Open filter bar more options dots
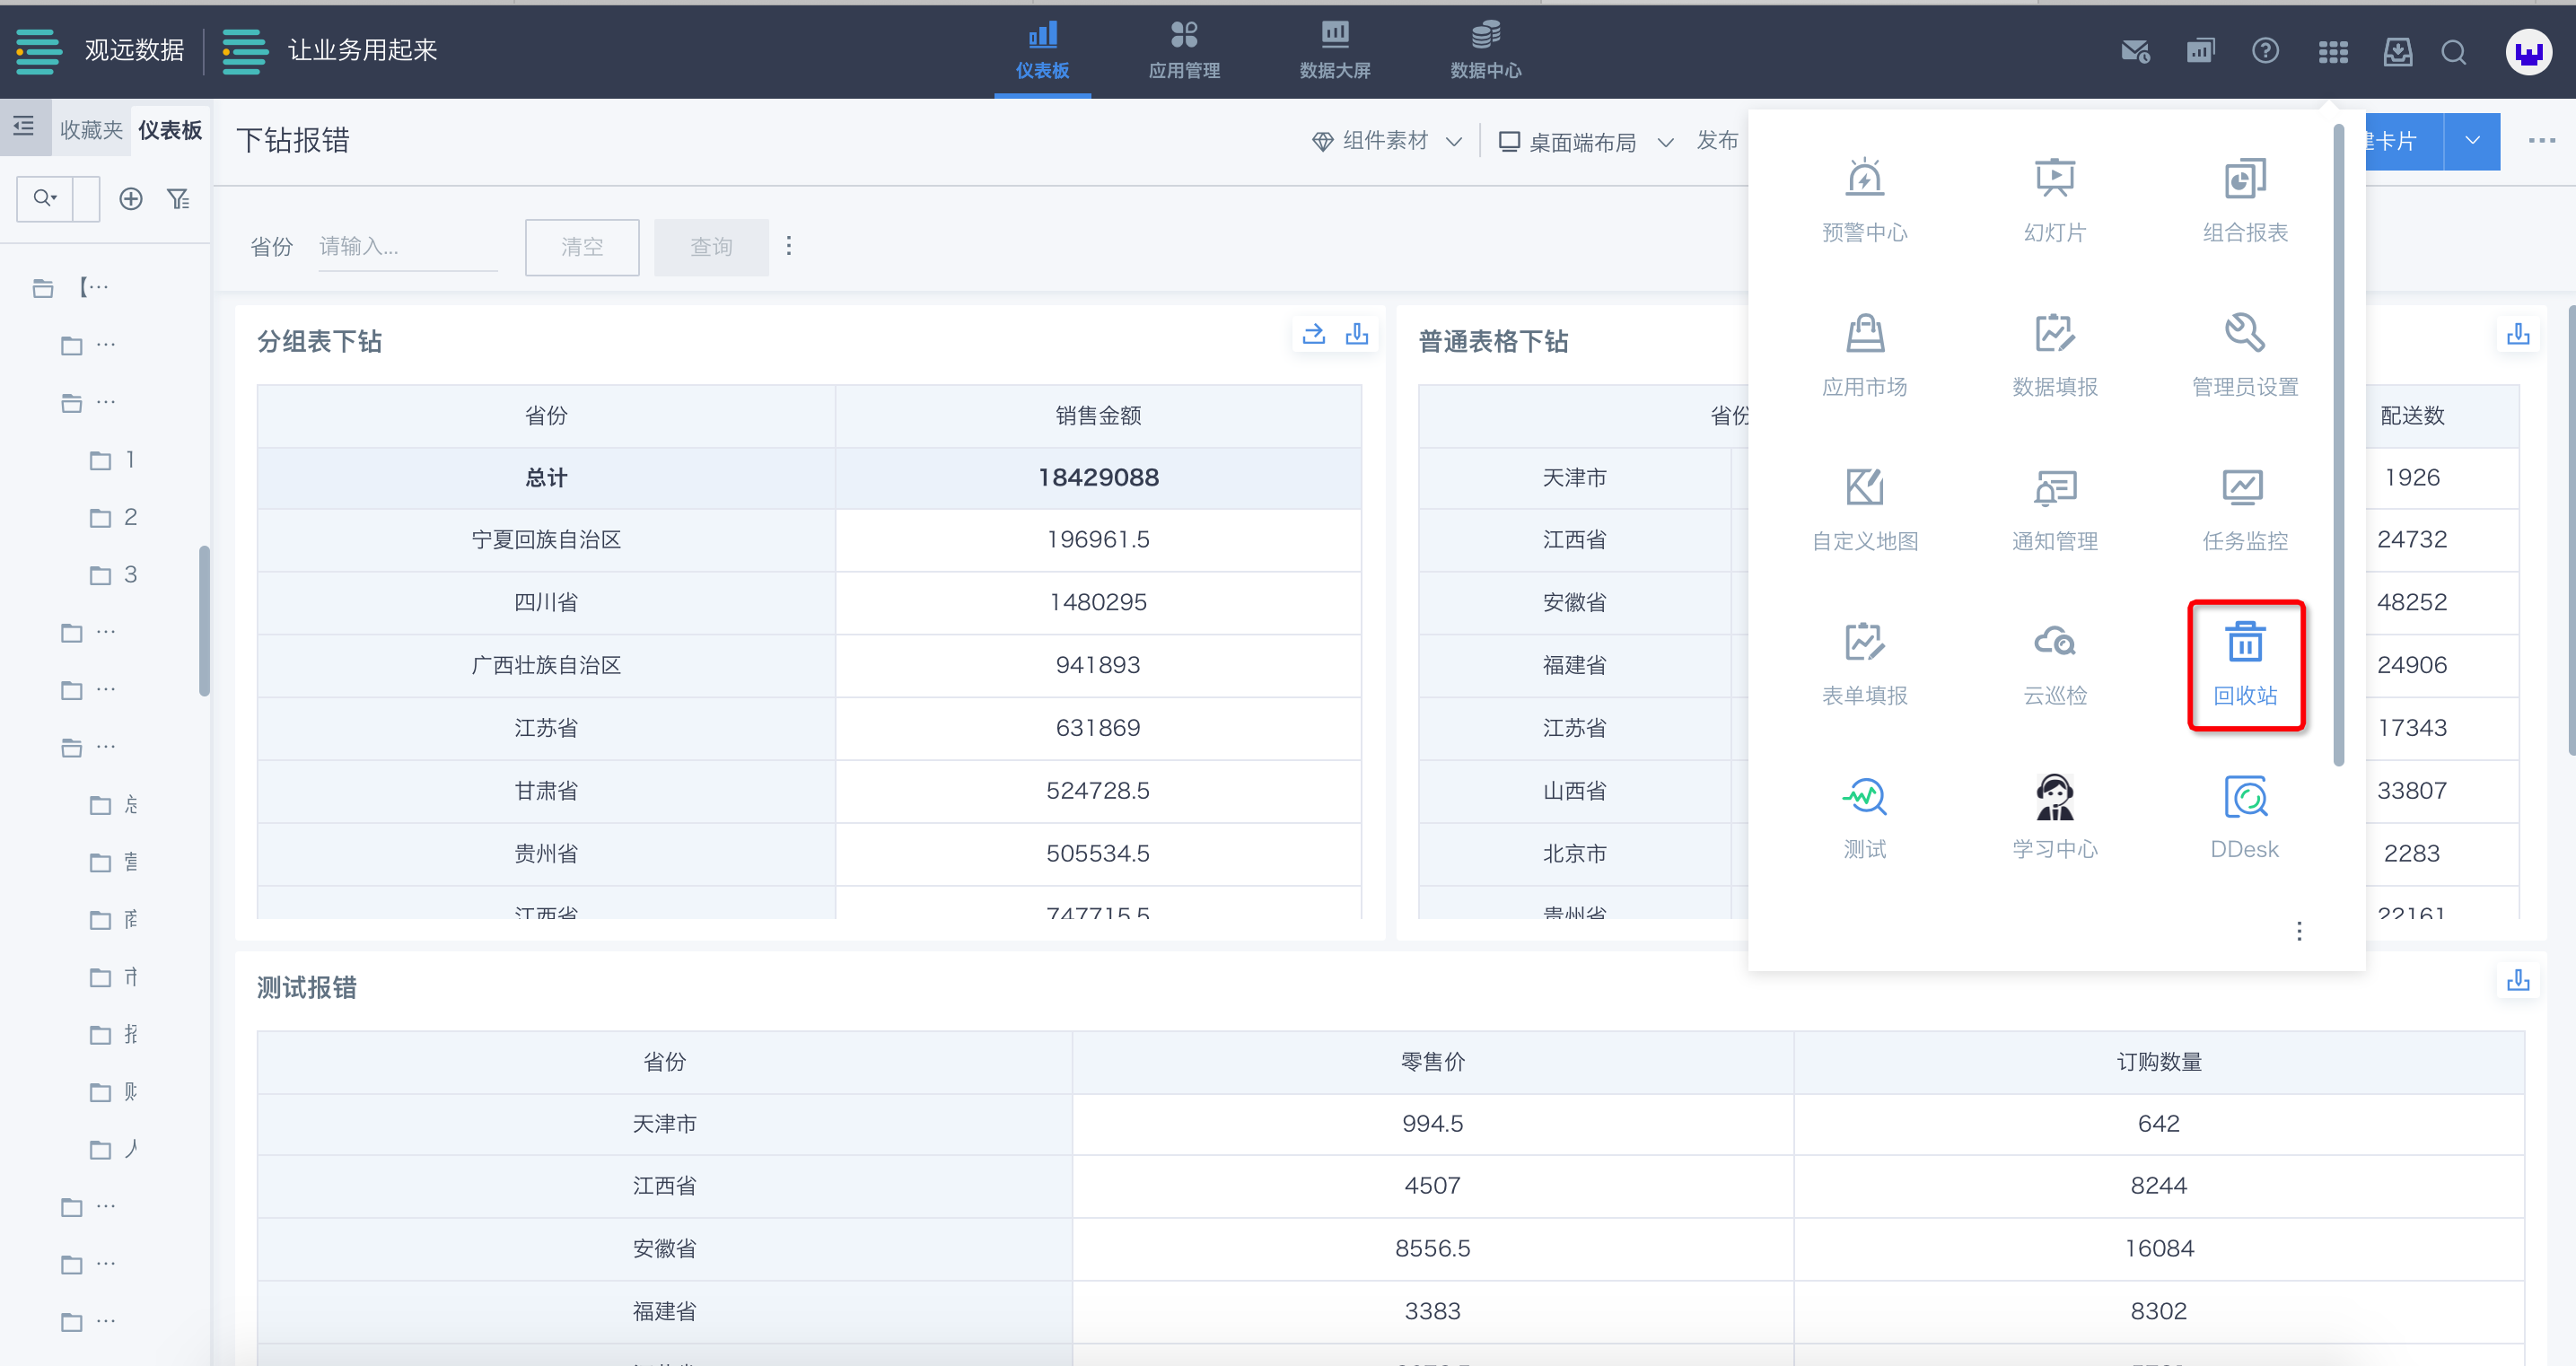The width and height of the screenshot is (2576, 1366). 789,246
